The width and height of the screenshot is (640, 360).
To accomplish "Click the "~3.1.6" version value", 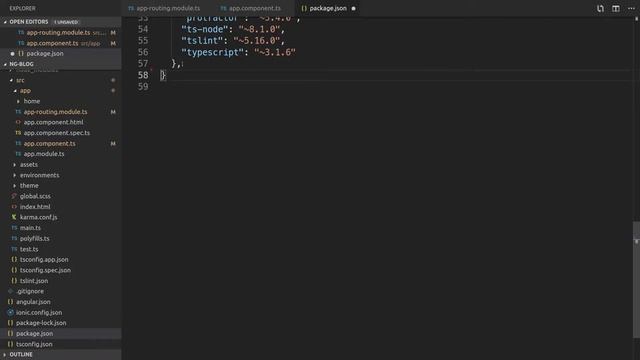I will [275, 52].
